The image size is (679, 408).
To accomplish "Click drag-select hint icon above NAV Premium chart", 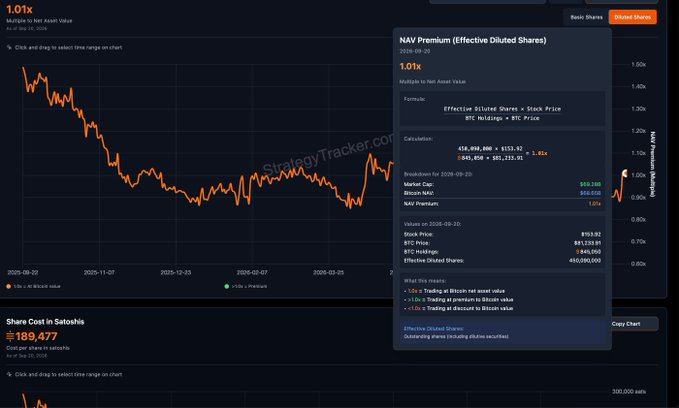I will coord(9,47).
